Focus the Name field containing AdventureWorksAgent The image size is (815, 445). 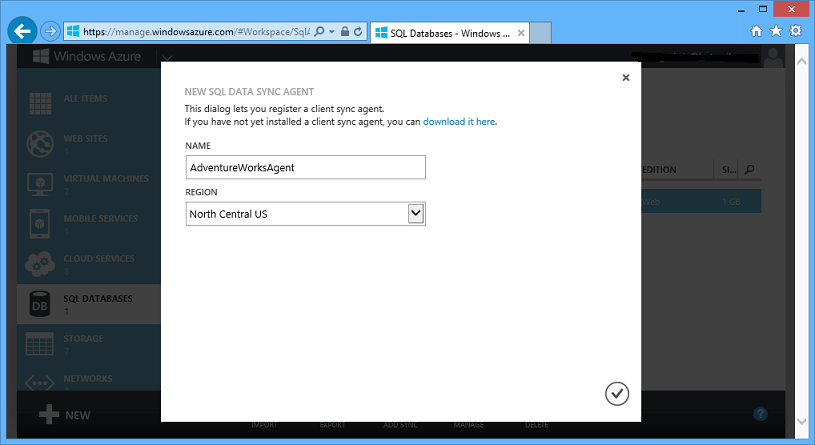click(306, 167)
